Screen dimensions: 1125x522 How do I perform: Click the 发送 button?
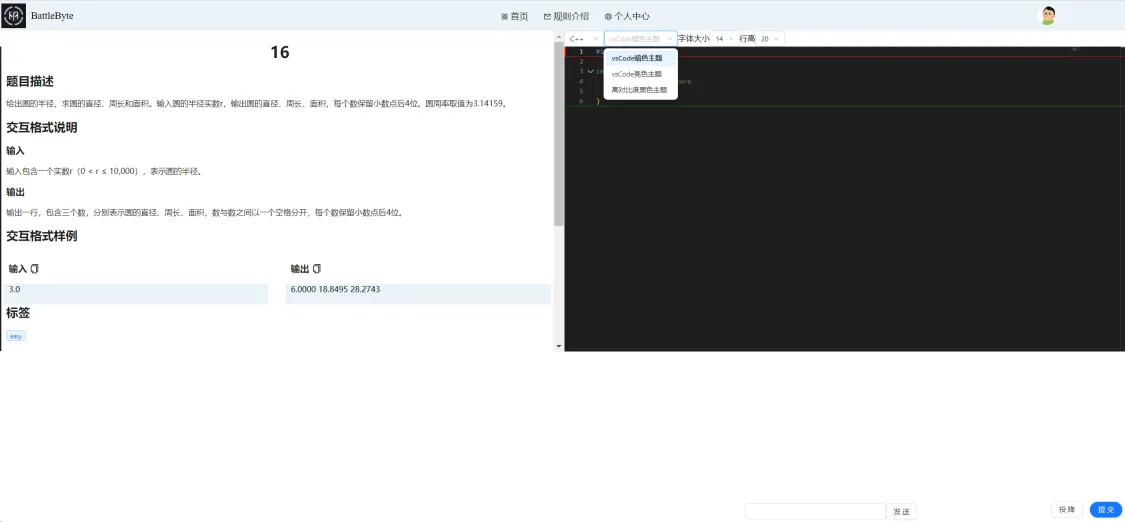901,511
